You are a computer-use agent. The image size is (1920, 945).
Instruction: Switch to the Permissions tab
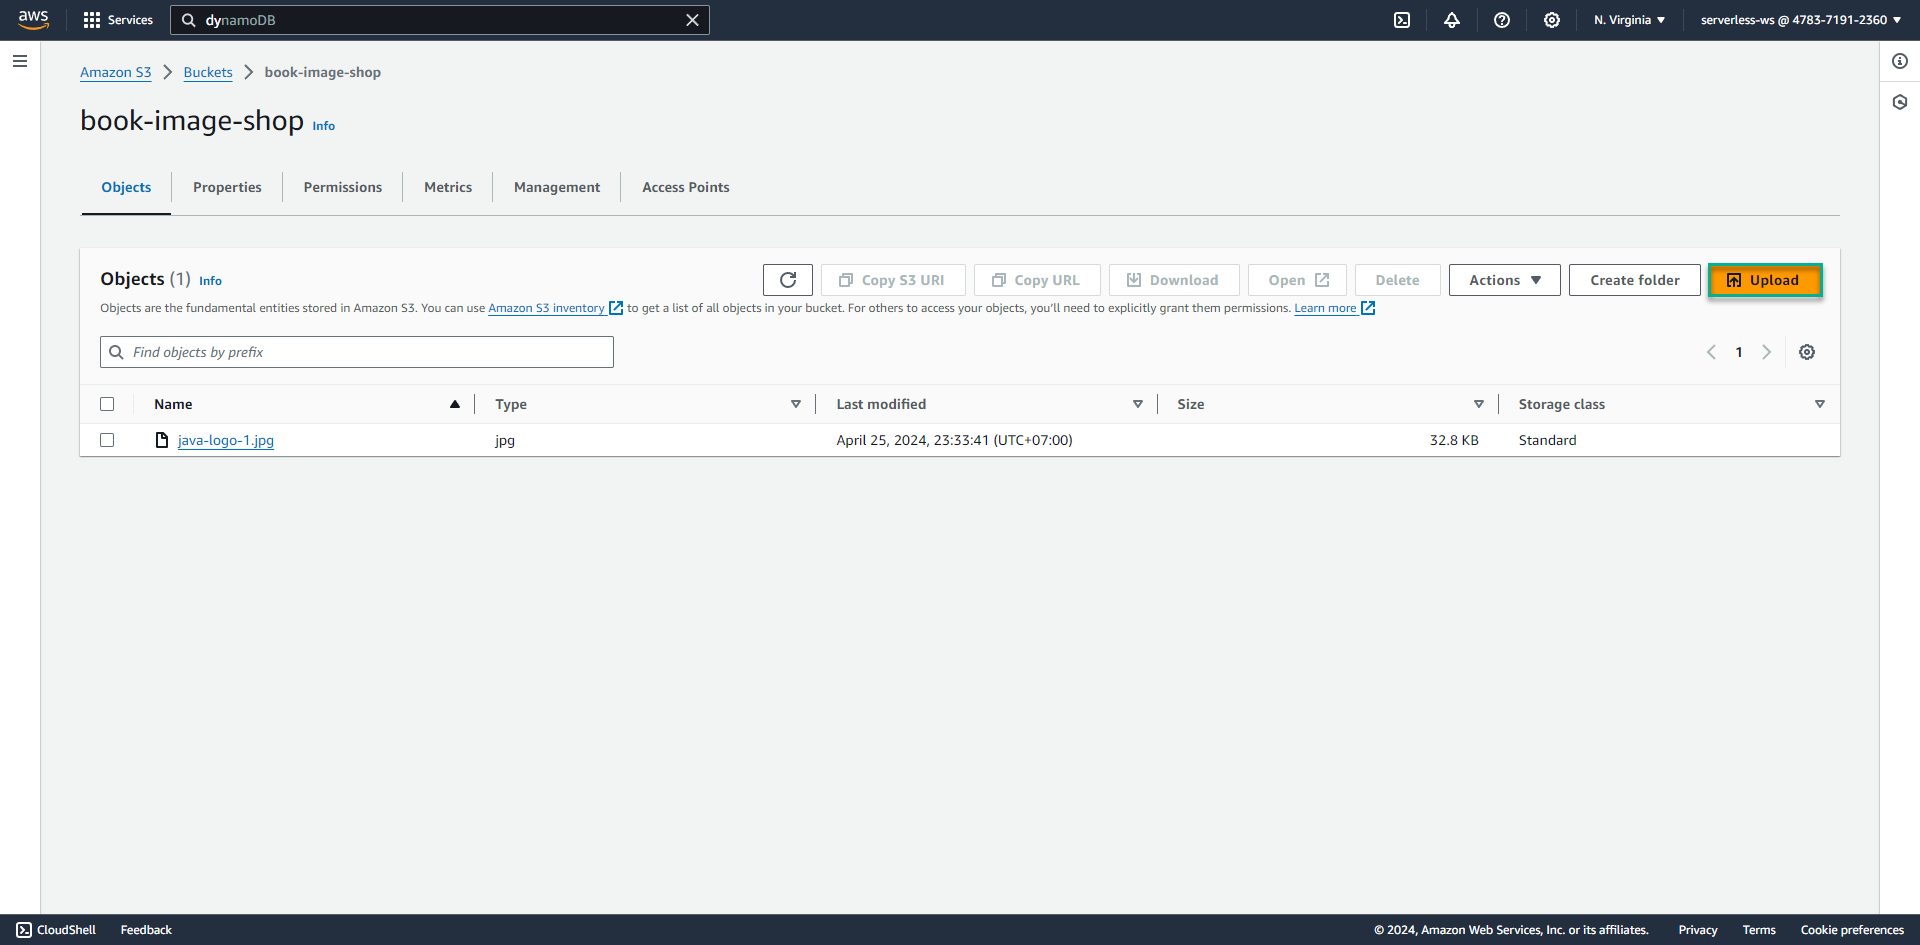pos(343,187)
